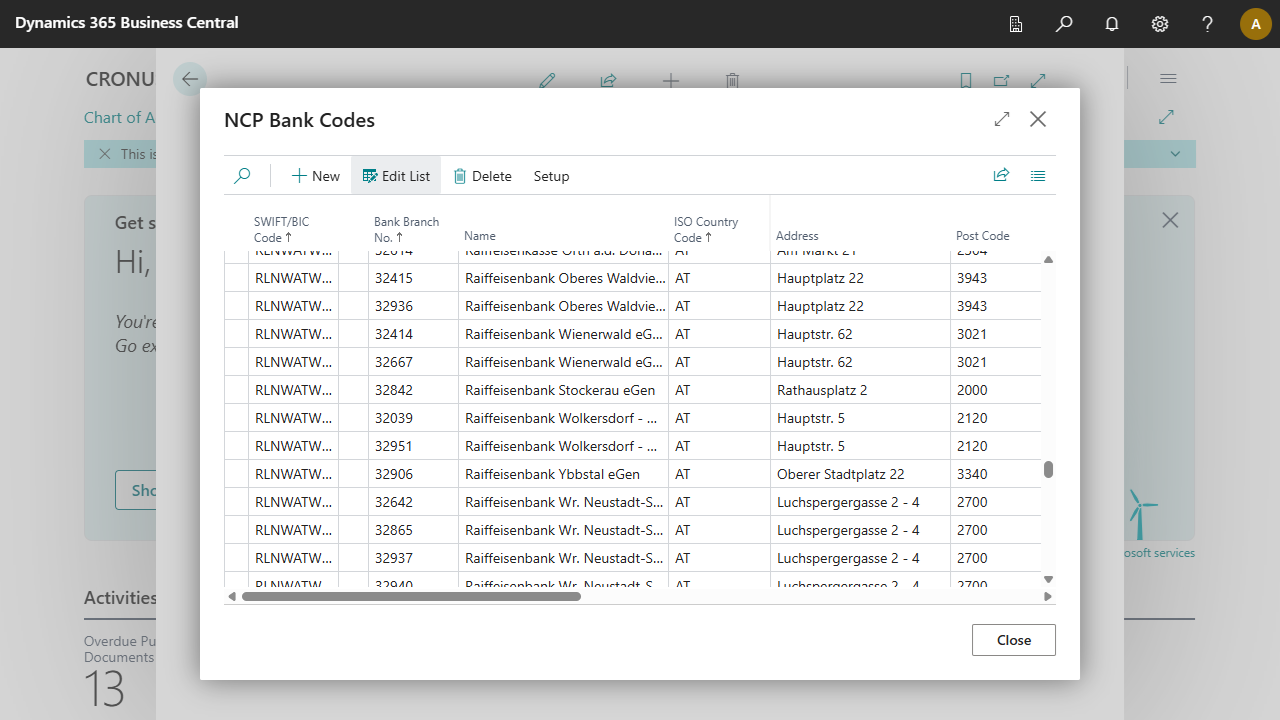1280x720 pixels.
Task: Toggle Edit List mode
Action: [x=396, y=176]
